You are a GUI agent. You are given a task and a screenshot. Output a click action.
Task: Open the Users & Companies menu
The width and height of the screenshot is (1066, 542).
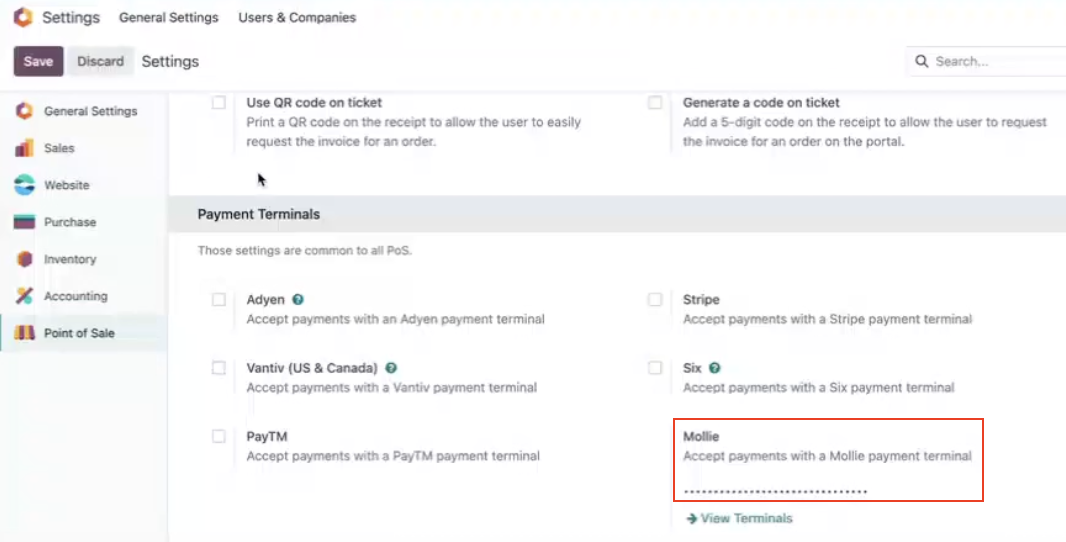pyautogui.click(x=297, y=18)
